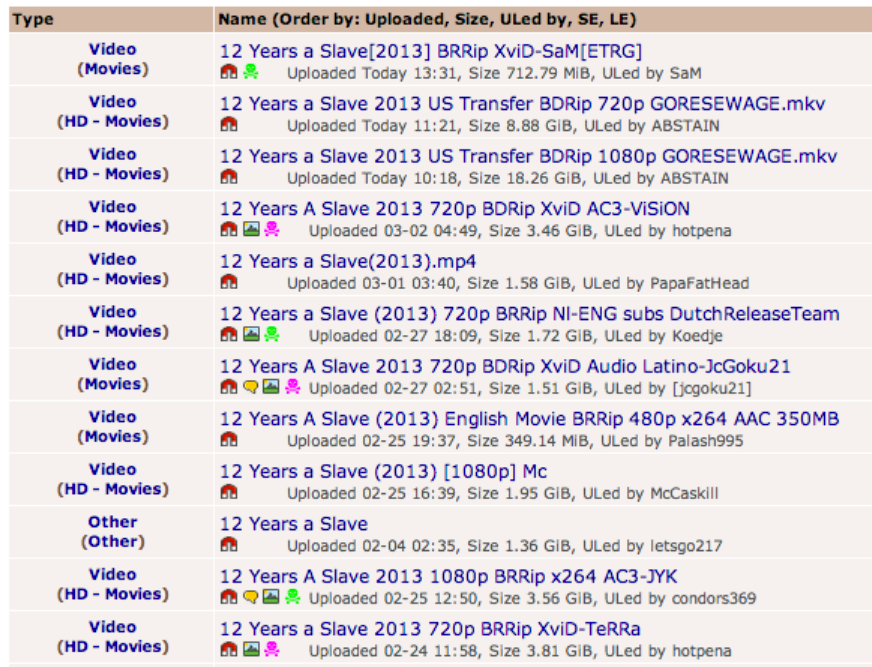
Task: Click '(Movies)' category in SaM[ETRG] row
Action: (113, 68)
